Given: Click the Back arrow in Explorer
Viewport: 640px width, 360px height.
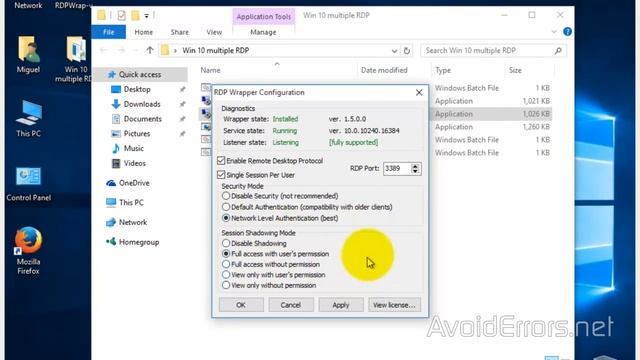Looking at the screenshot, I should click(103, 50).
